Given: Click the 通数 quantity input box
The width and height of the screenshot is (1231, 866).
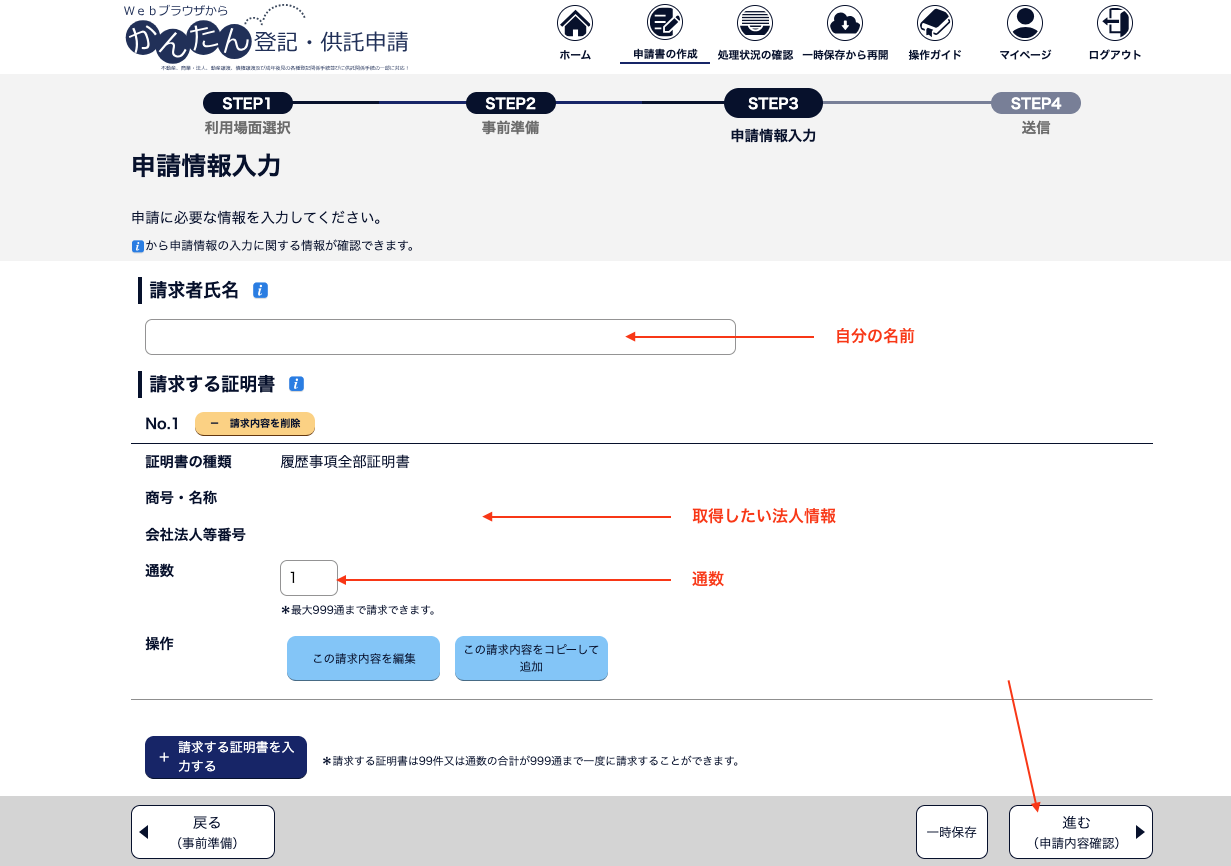Looking at the screenshot, I should (309, 578).
